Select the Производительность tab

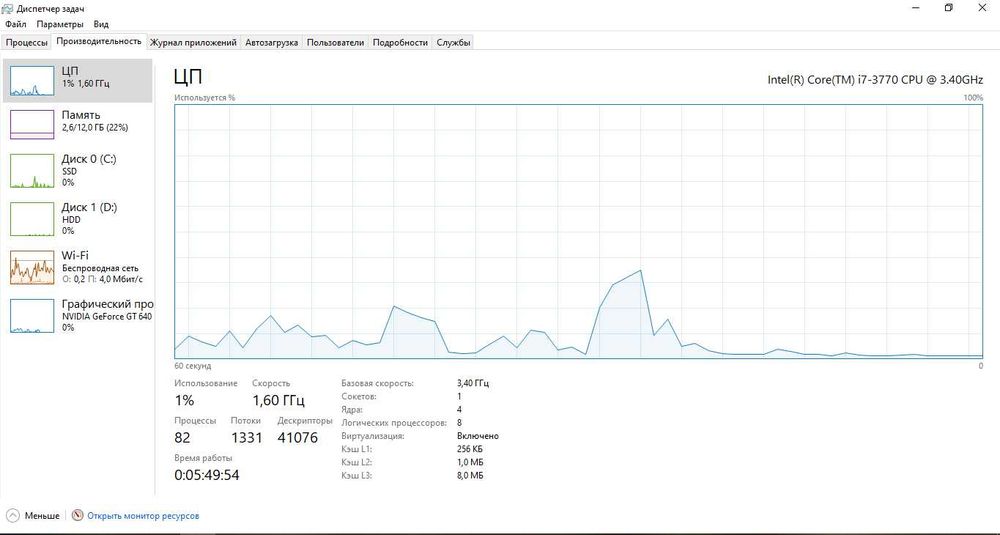tap(99, 41)
